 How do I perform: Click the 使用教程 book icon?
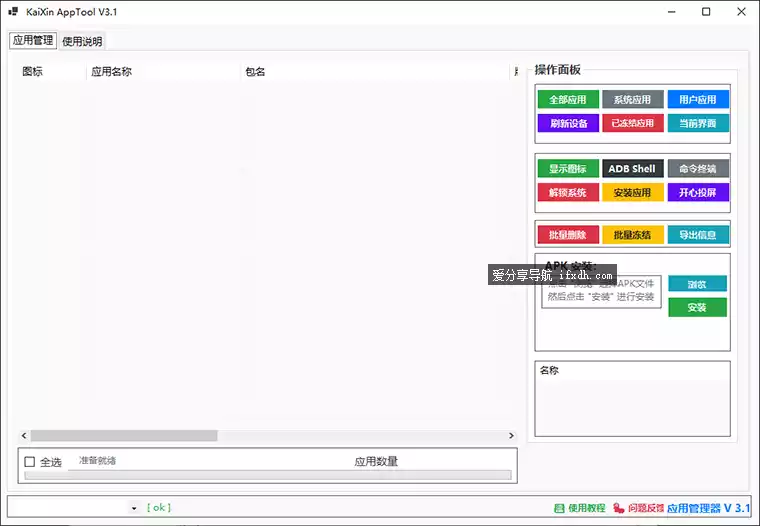click(559, 508)
